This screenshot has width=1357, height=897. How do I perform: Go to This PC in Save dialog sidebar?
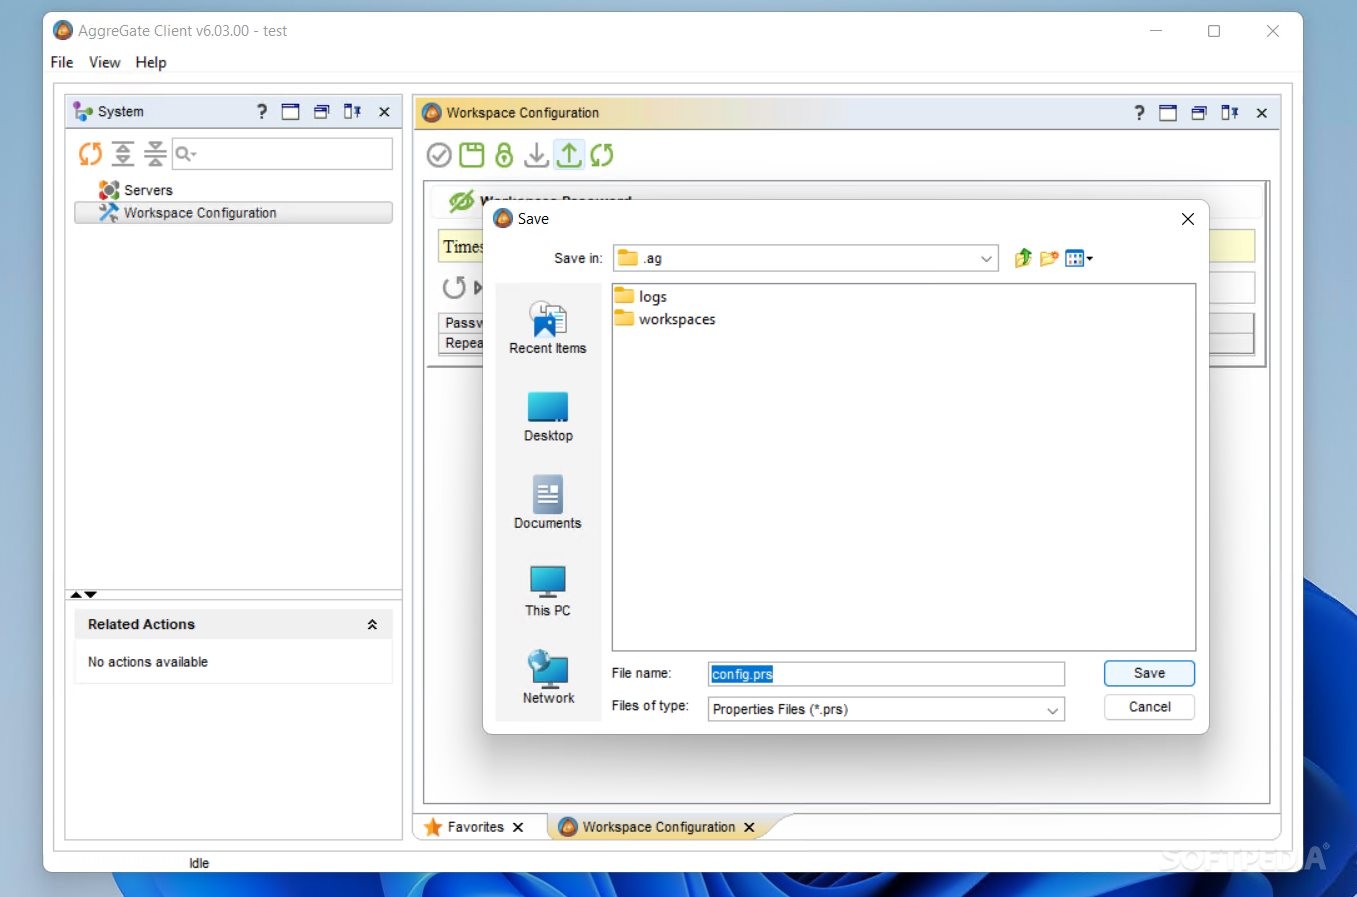pyautogui.click(x=548, y=590)
